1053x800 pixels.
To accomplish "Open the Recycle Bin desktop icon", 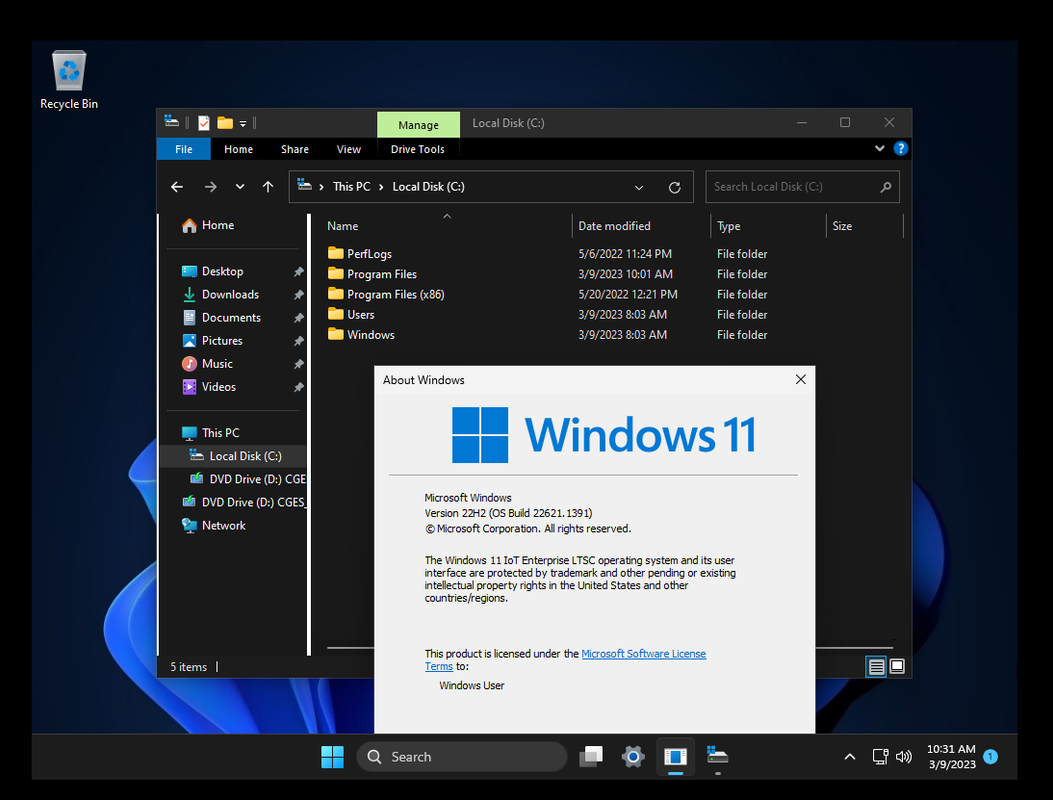I will pyautogui.click(x=68, y=79).
